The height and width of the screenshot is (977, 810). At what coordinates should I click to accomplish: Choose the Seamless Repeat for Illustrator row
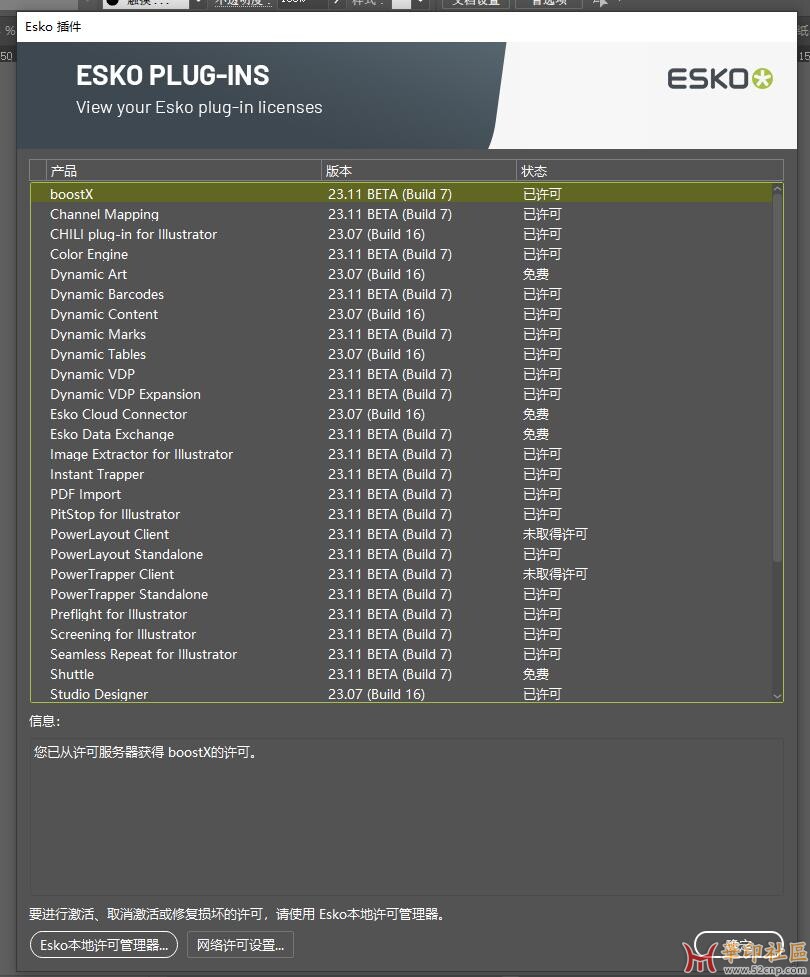(401, 654)
